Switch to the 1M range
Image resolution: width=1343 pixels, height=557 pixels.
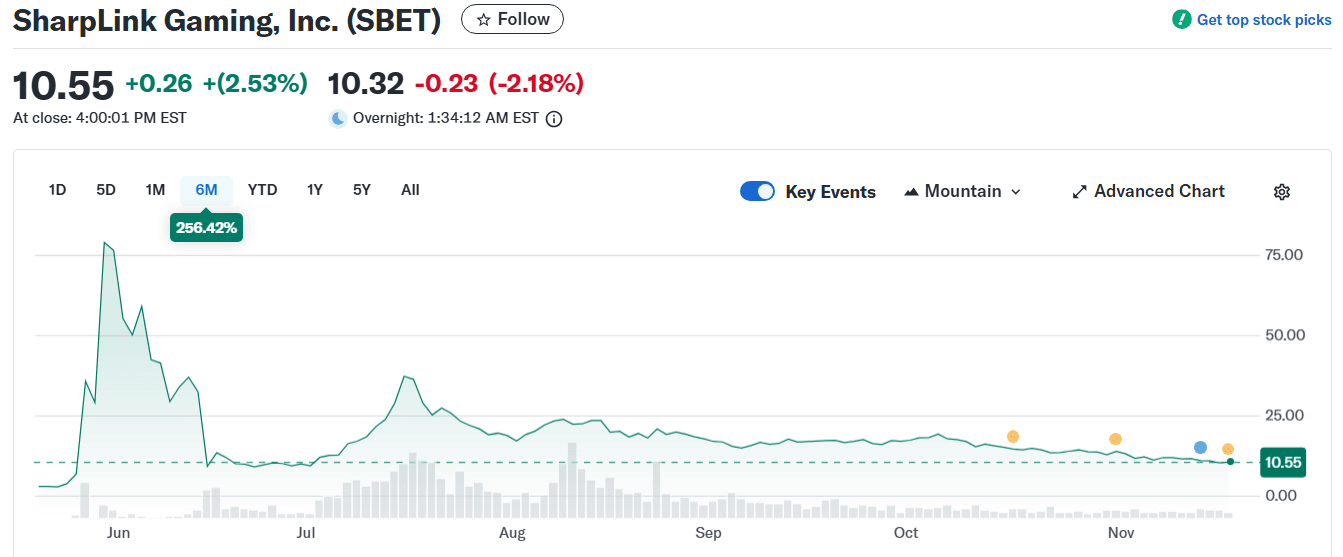click(x=155, y=190)
